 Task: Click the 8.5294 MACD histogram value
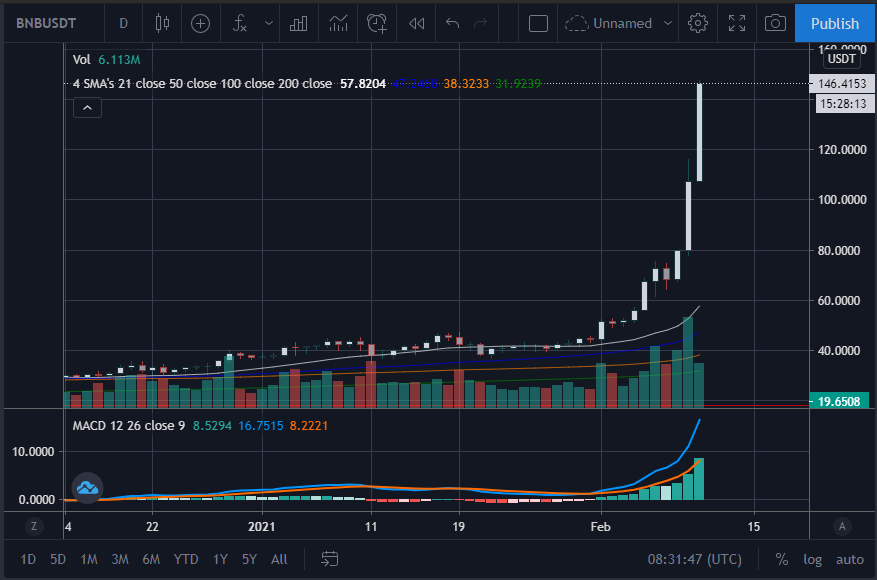212,426
